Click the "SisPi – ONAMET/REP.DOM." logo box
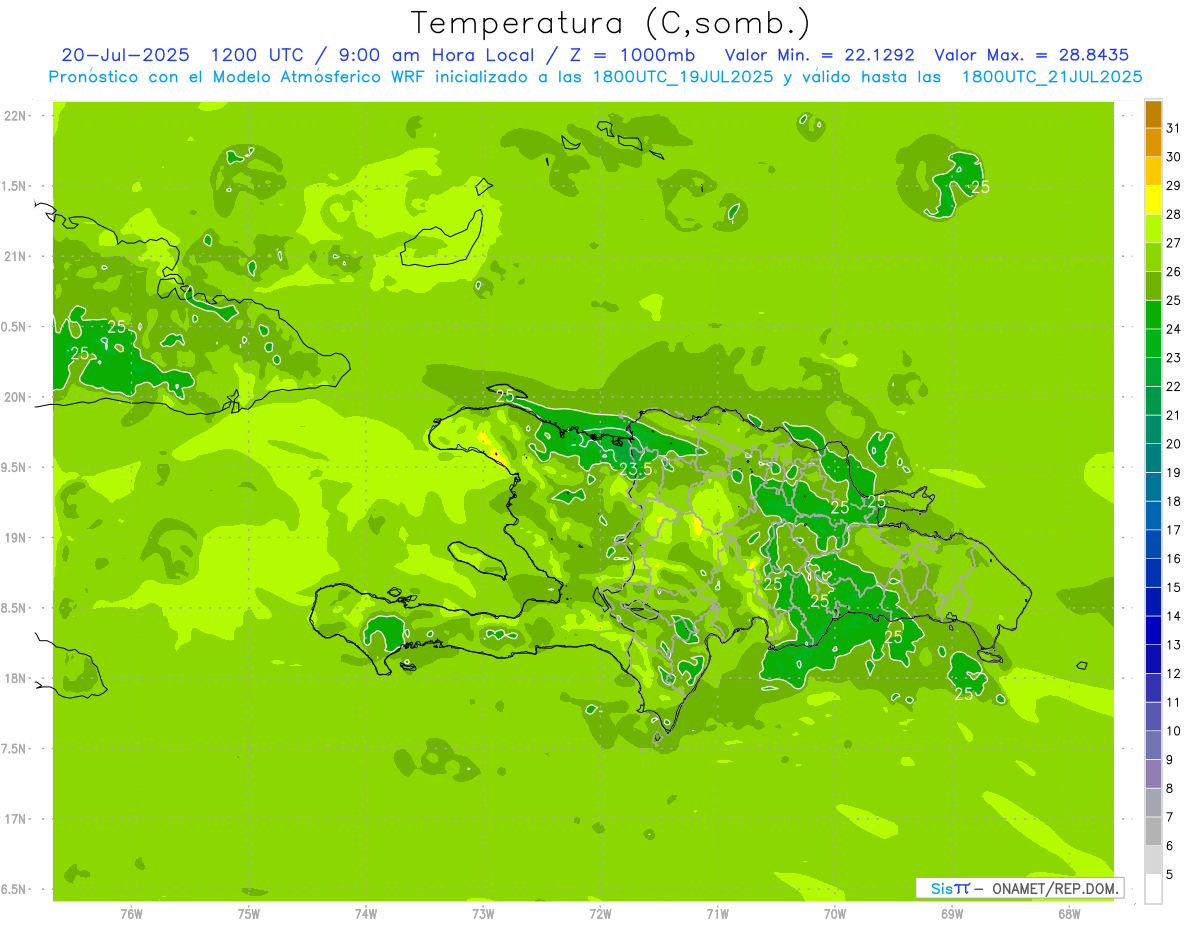Image resolution: width=1200 pixels, height=927 pixels. [x=1020, y=888]
